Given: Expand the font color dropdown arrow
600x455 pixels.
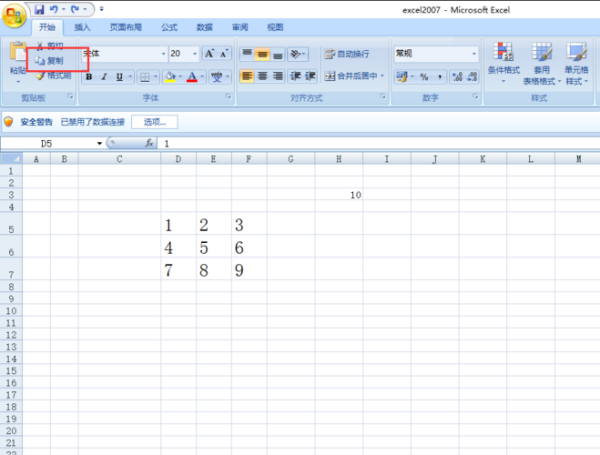Looking at the screenshot, I should [202, 77].
